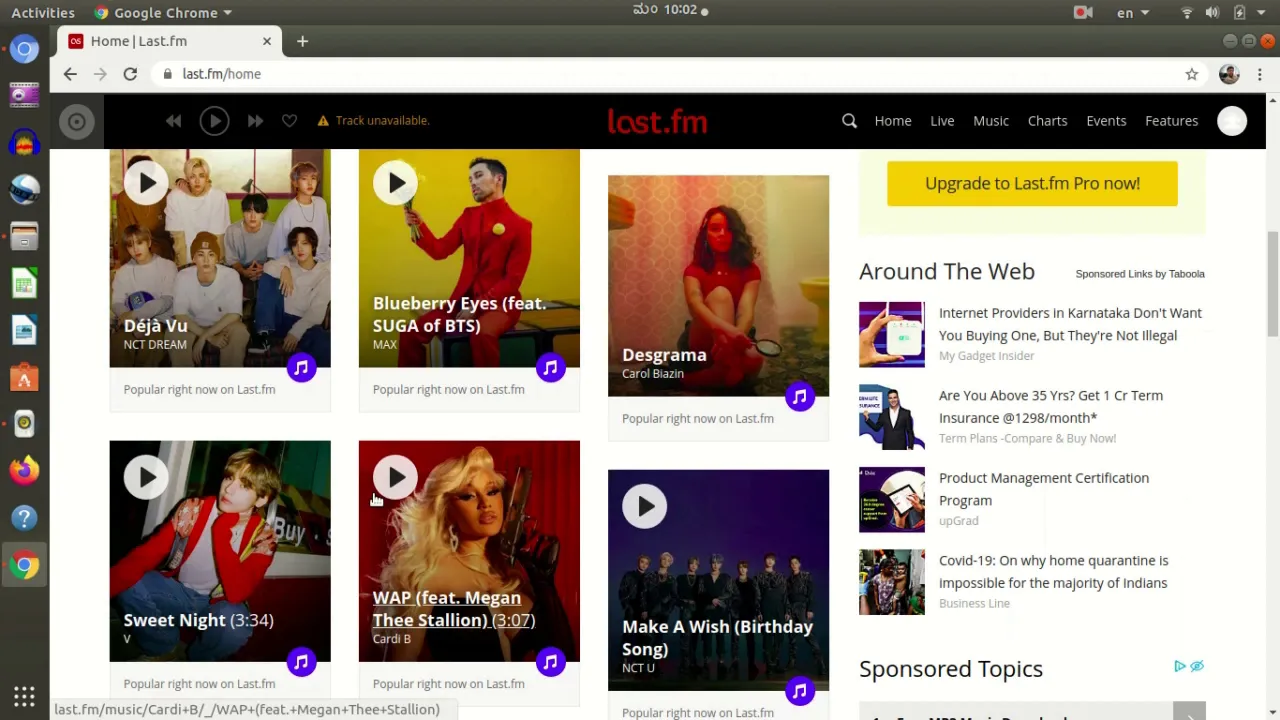
Task: Open the Features navigation item
Action: coord(1171,121)
